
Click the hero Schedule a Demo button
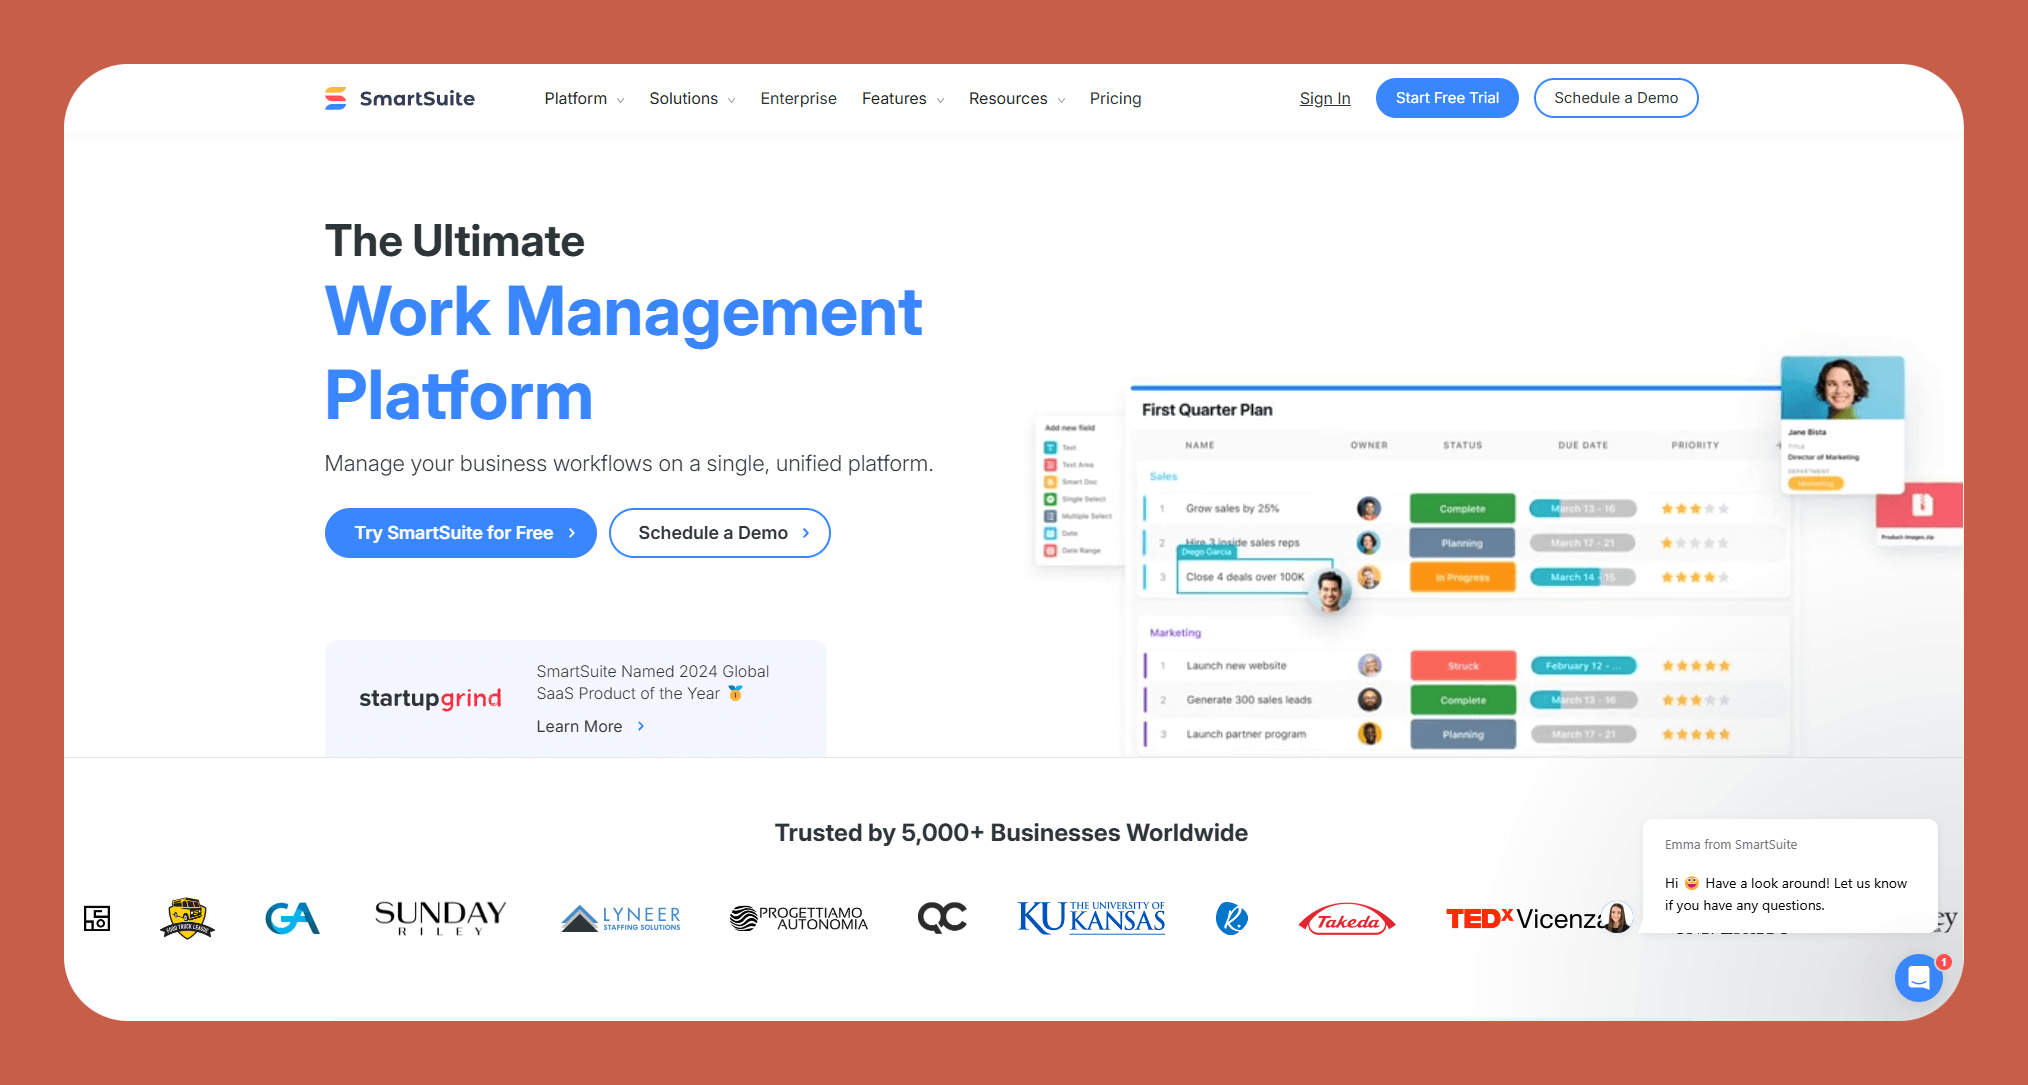[720, 533]
